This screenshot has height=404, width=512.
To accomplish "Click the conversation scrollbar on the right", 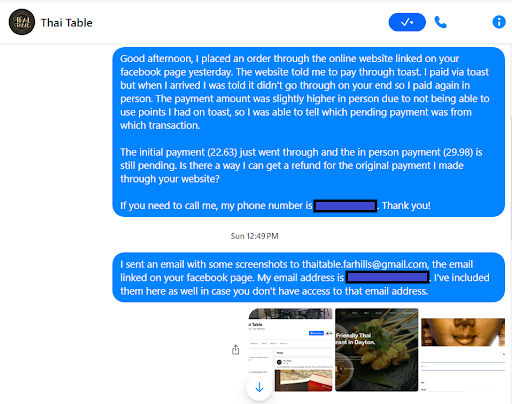I will 511,178.
